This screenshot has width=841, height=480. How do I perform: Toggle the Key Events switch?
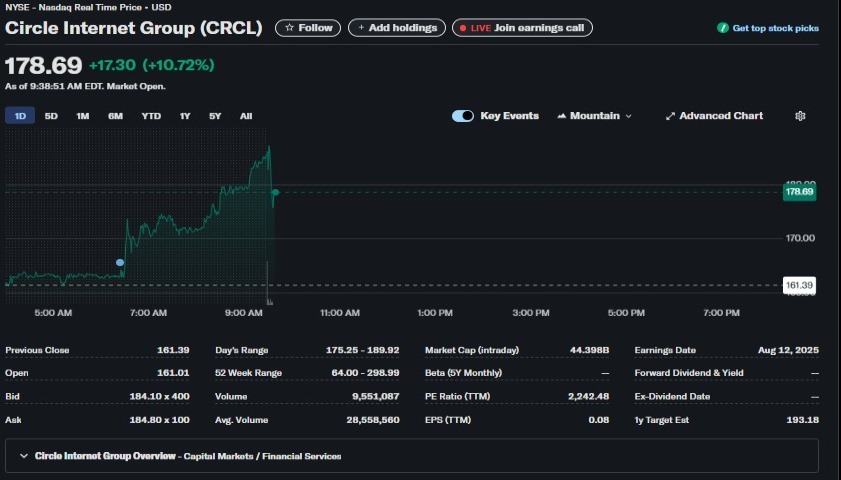[463, 116]
